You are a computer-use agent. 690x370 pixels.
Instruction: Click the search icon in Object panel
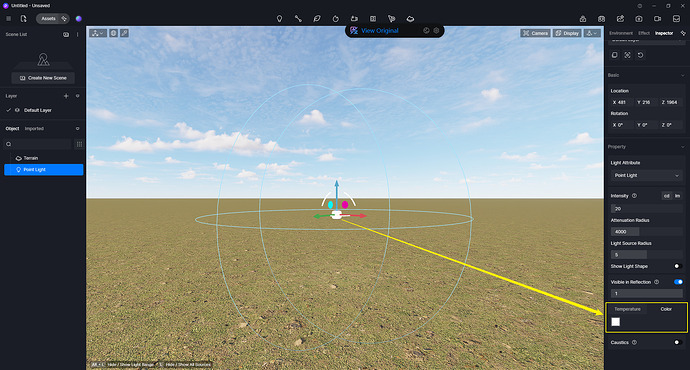9,144
